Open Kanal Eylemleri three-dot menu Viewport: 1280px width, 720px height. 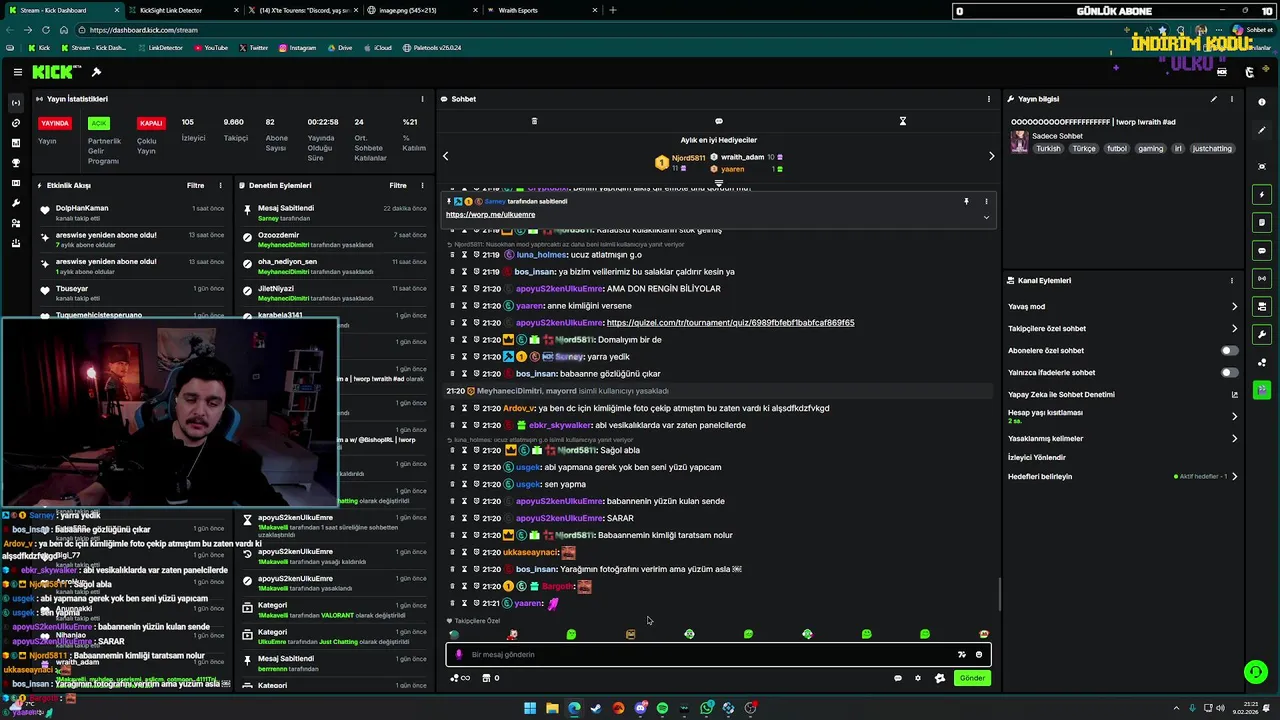tap(1232, 281)
